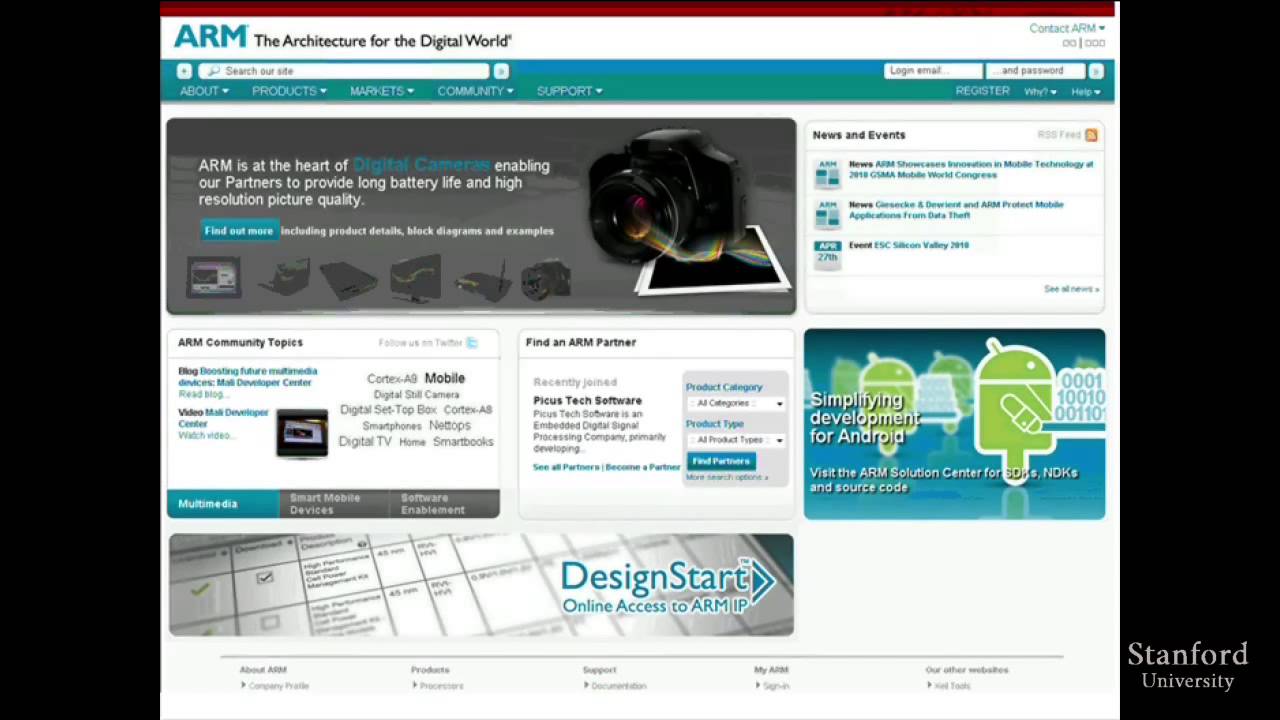The height and width of the screenshot is (720, 1280).
Task: Click the Find Partners button
Action: point(720,461)
